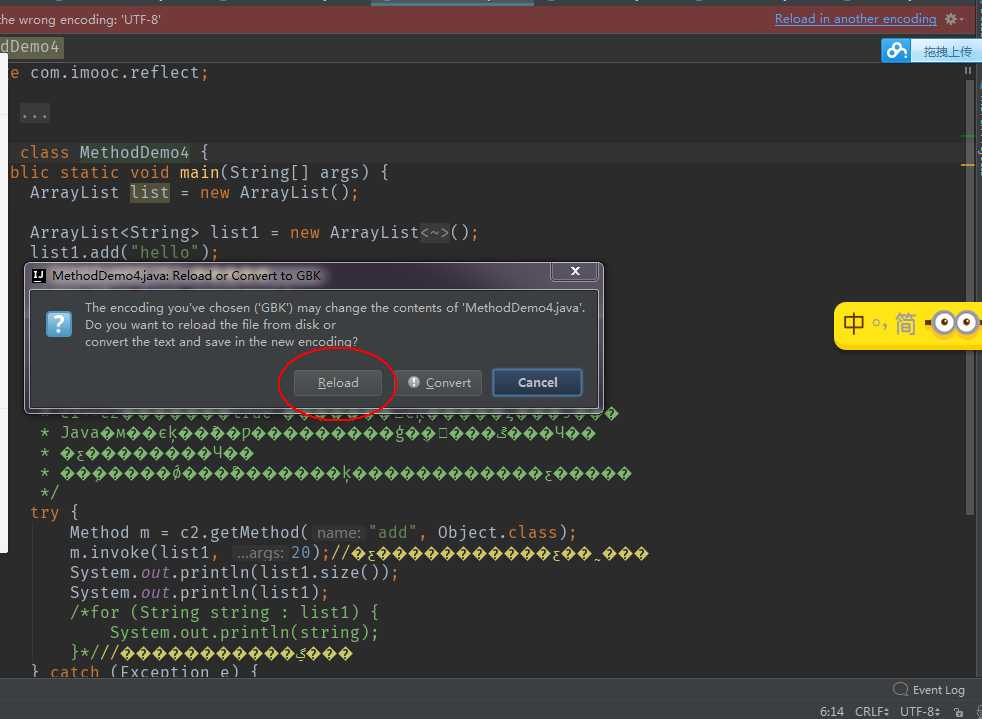This screenshot has height=719, width=982.
Task: Click the Event Log speech bubble icon
Action: [900, 690]
